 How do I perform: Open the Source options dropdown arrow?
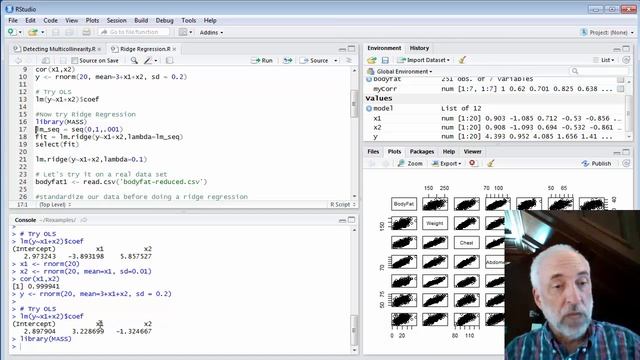[336, 60]
